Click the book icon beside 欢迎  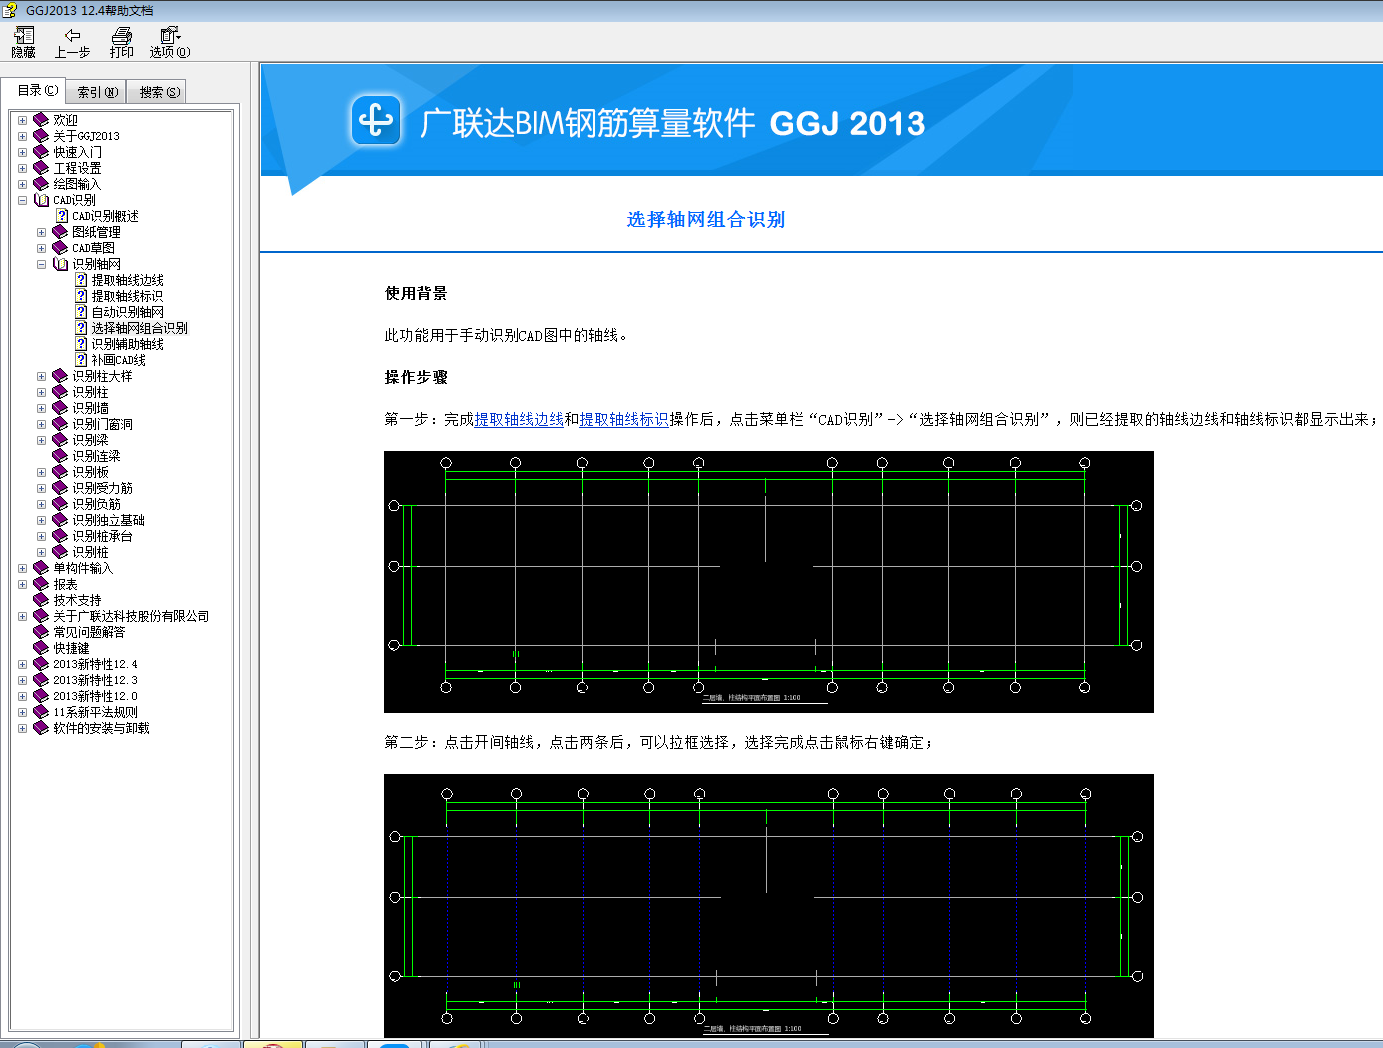click(x=41, y=120)
